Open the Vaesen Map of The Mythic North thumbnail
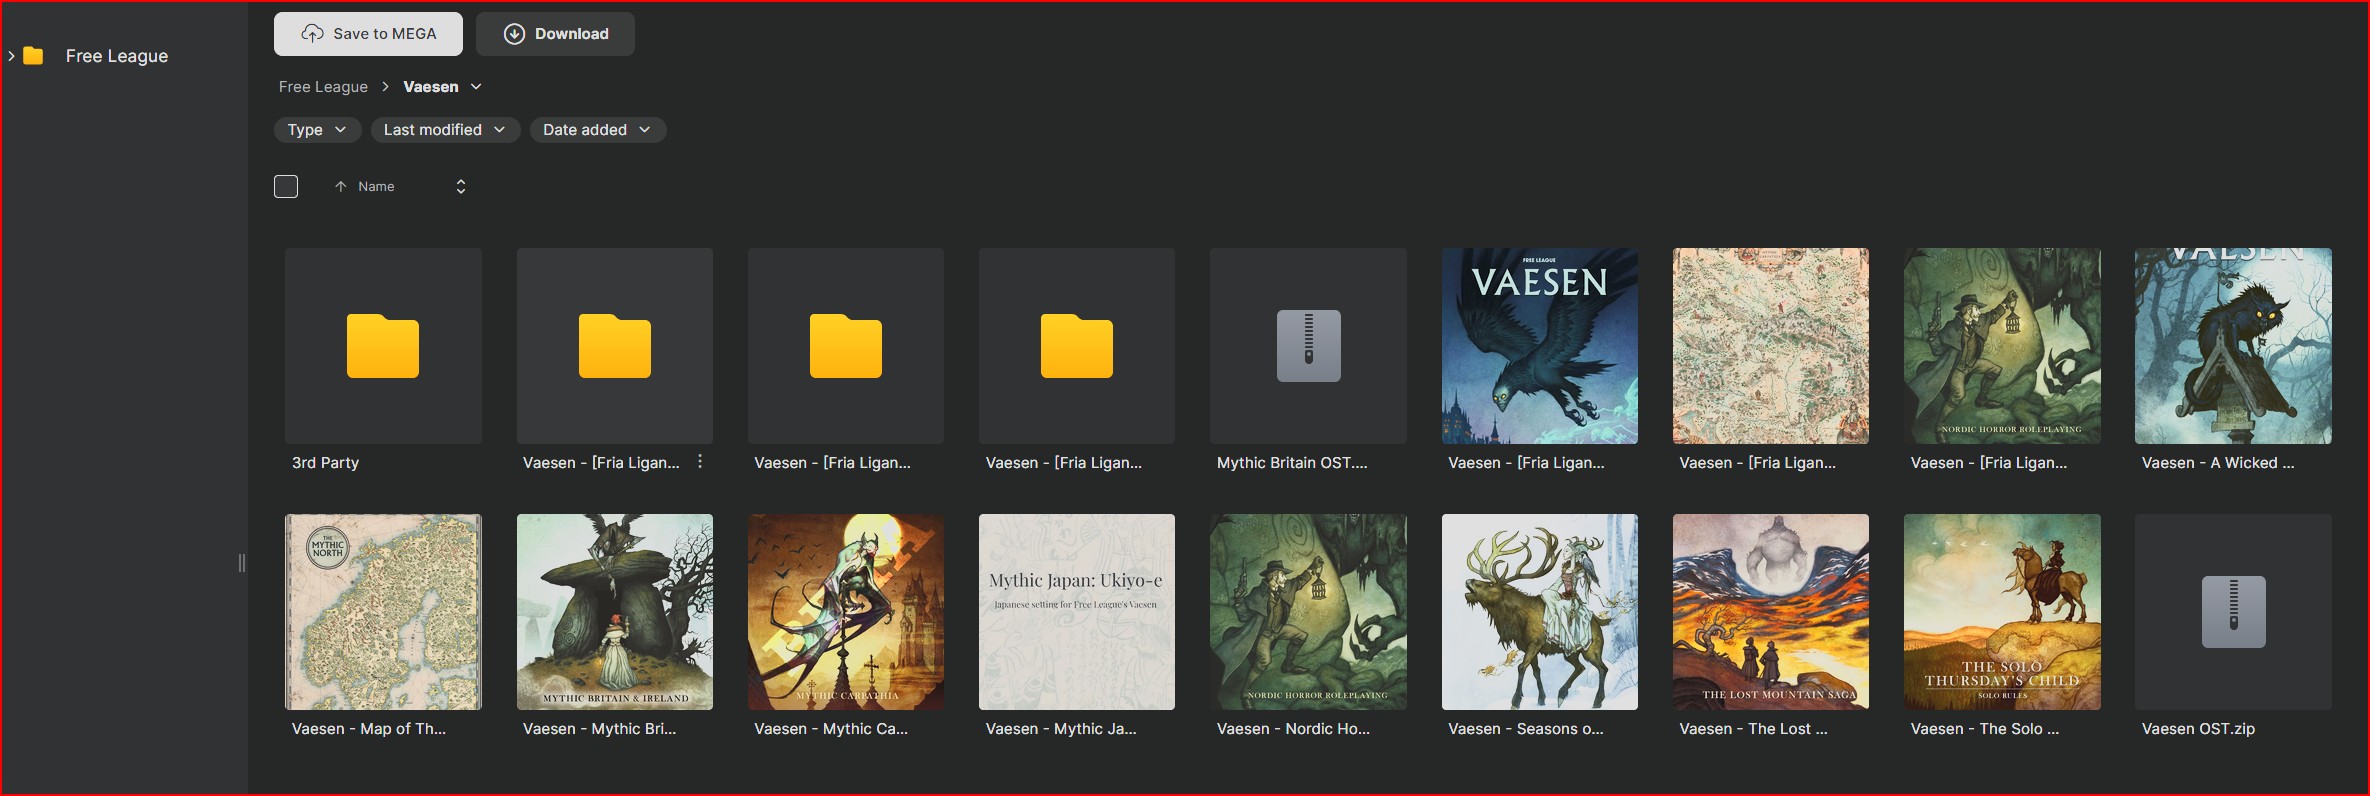The width and height of the screenshot is (2370, 796). click(383, 612)
